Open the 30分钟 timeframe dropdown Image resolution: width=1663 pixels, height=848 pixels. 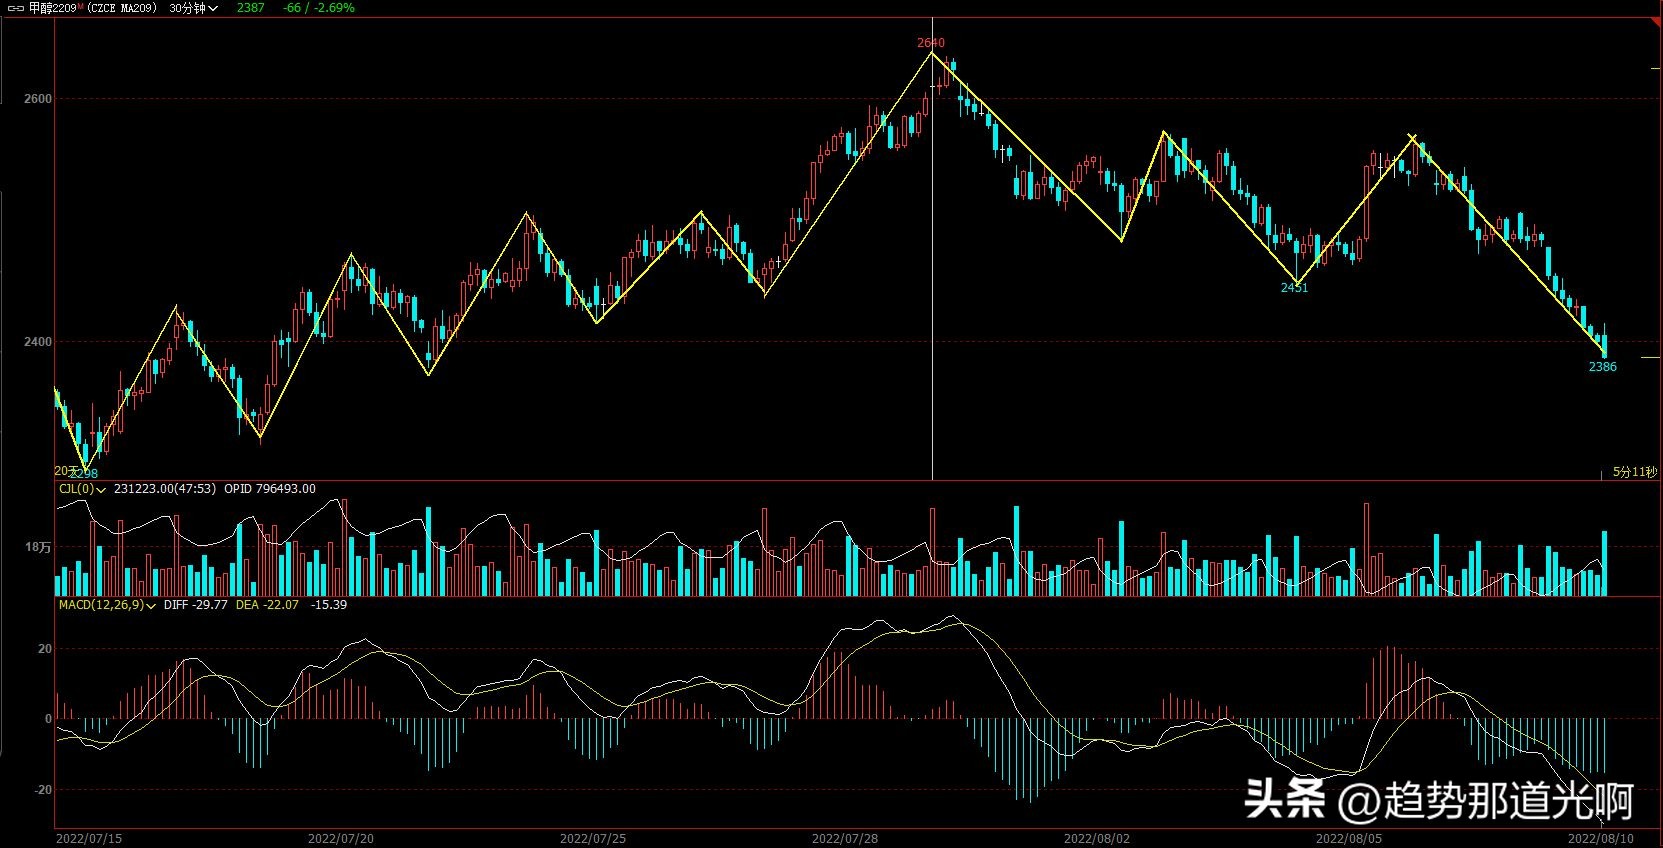pyautogui.click(x=193, y=8)
